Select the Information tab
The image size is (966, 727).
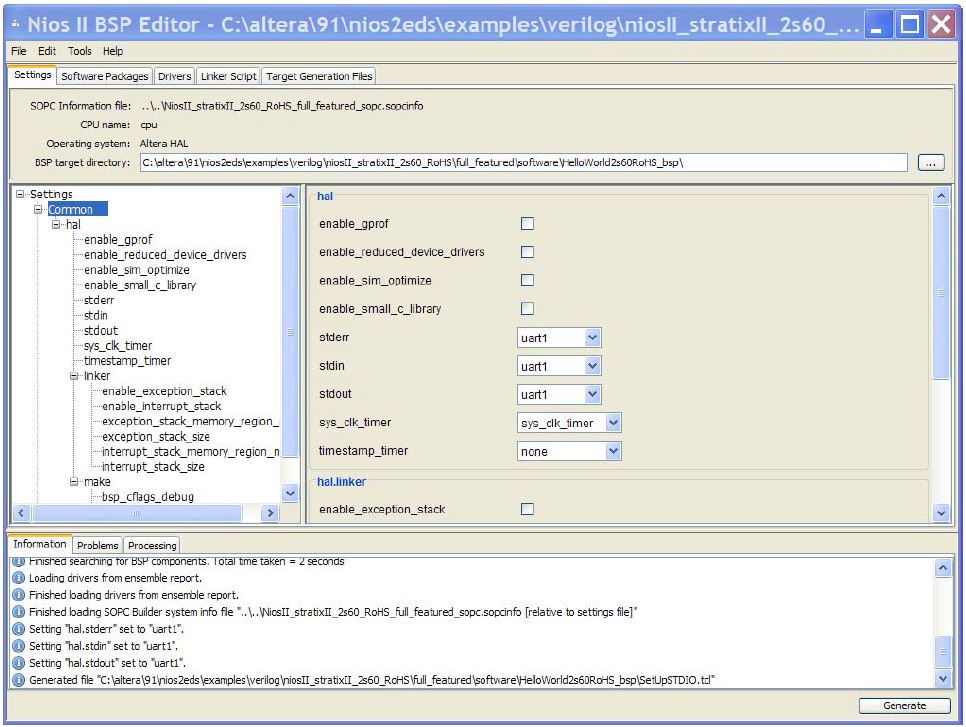40,544
